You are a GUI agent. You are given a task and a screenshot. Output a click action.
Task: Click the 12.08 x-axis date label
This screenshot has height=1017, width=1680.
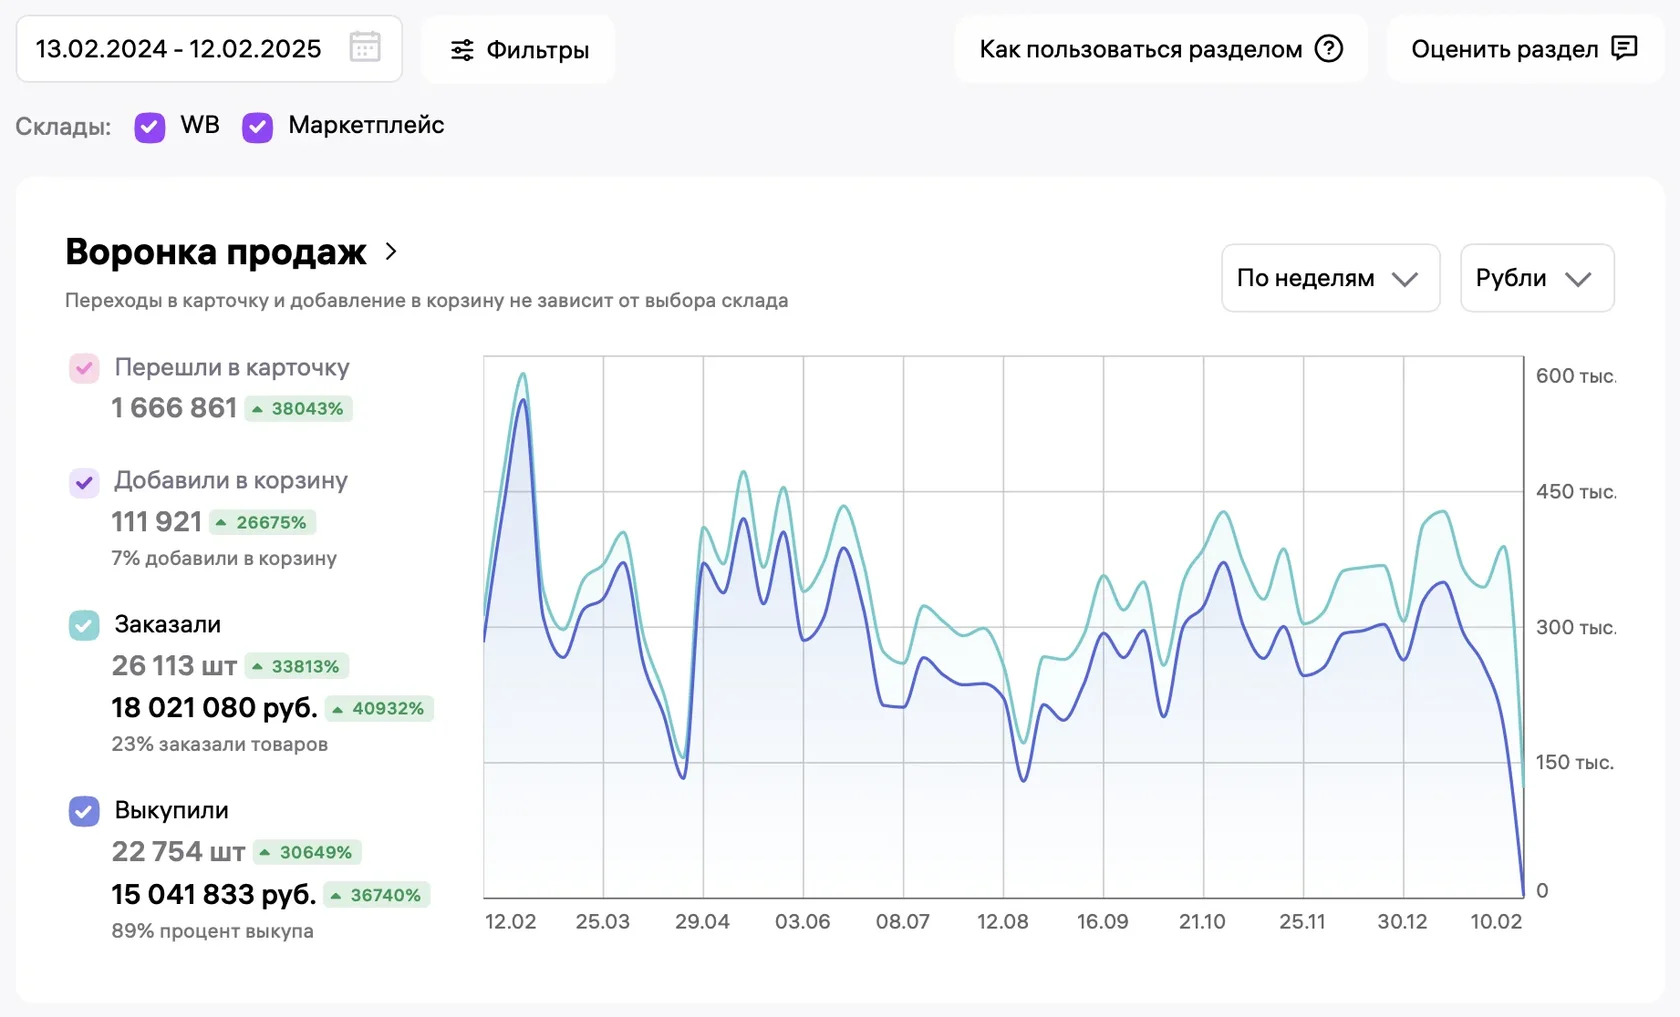pos(1002,922)
